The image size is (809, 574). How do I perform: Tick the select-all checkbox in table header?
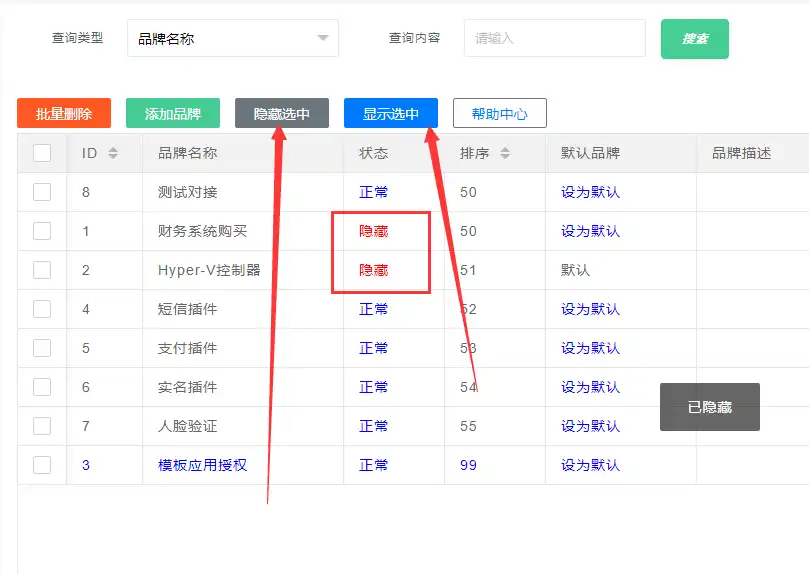coord(42,153)
